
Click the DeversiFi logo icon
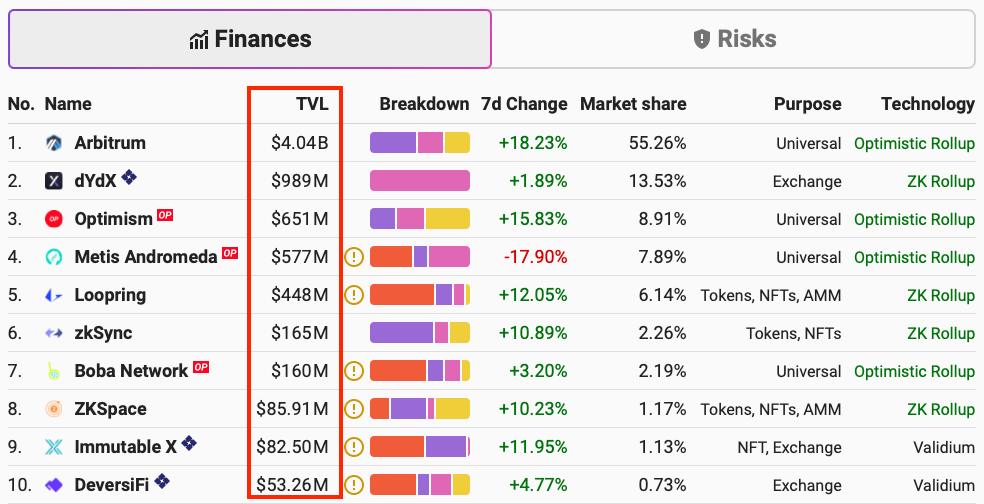click(54, 485)
